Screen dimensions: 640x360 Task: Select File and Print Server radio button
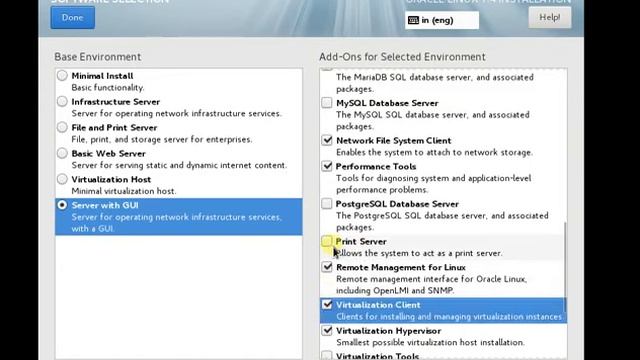(x=62, y=127)
